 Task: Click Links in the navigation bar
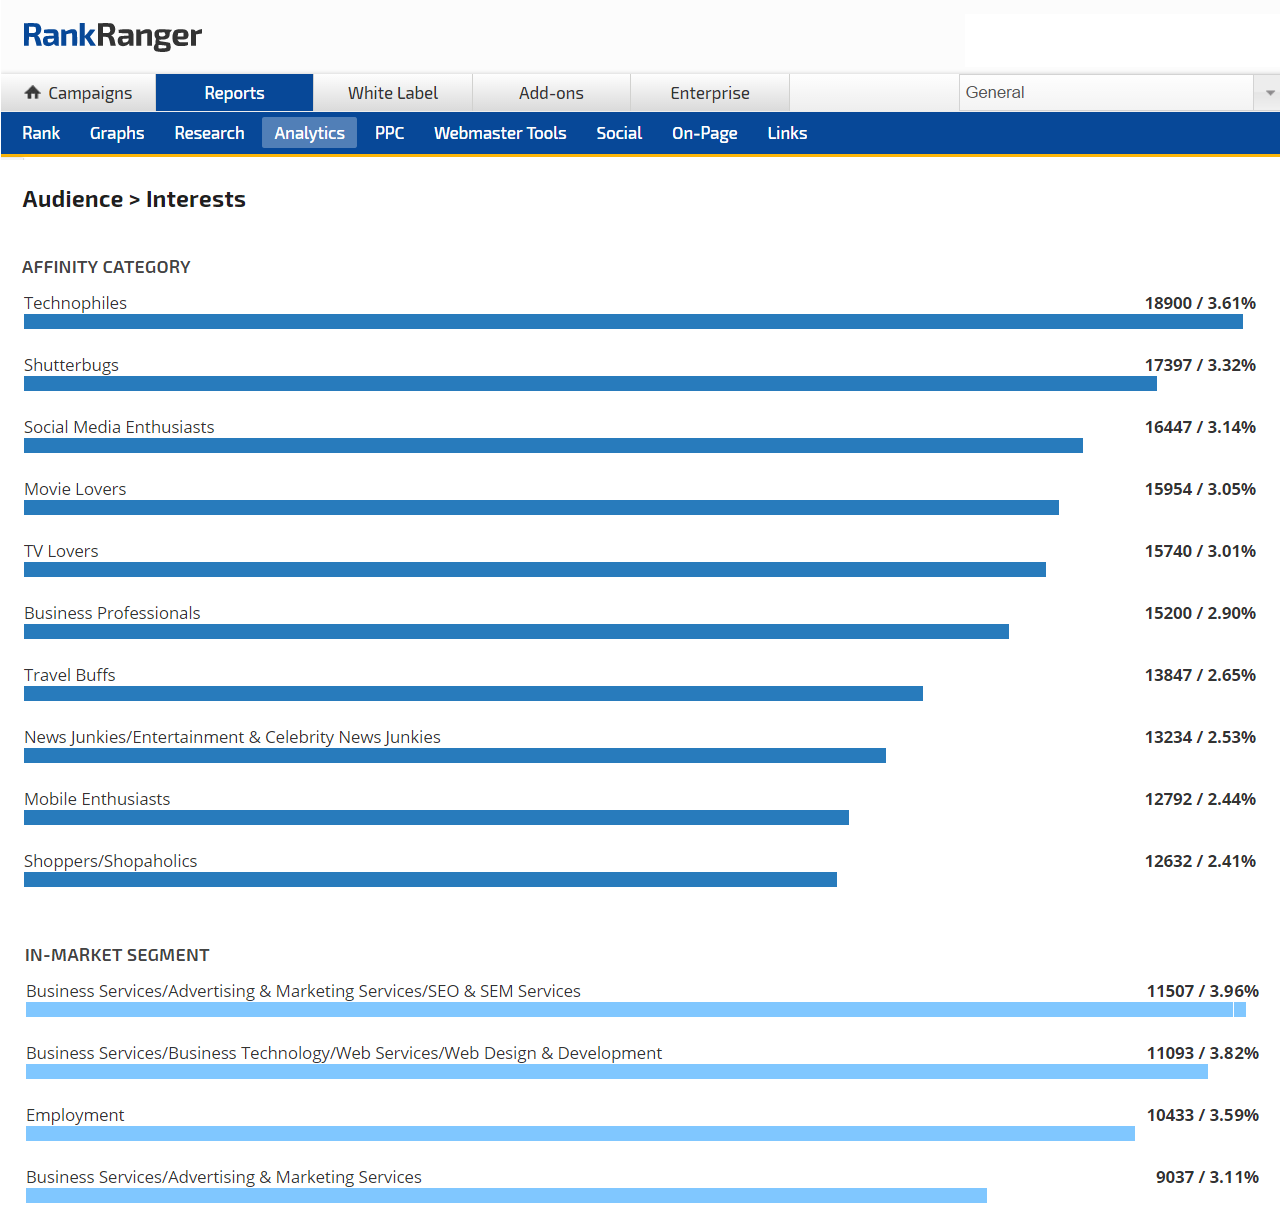pyautogui.click(x=787, y=133)
